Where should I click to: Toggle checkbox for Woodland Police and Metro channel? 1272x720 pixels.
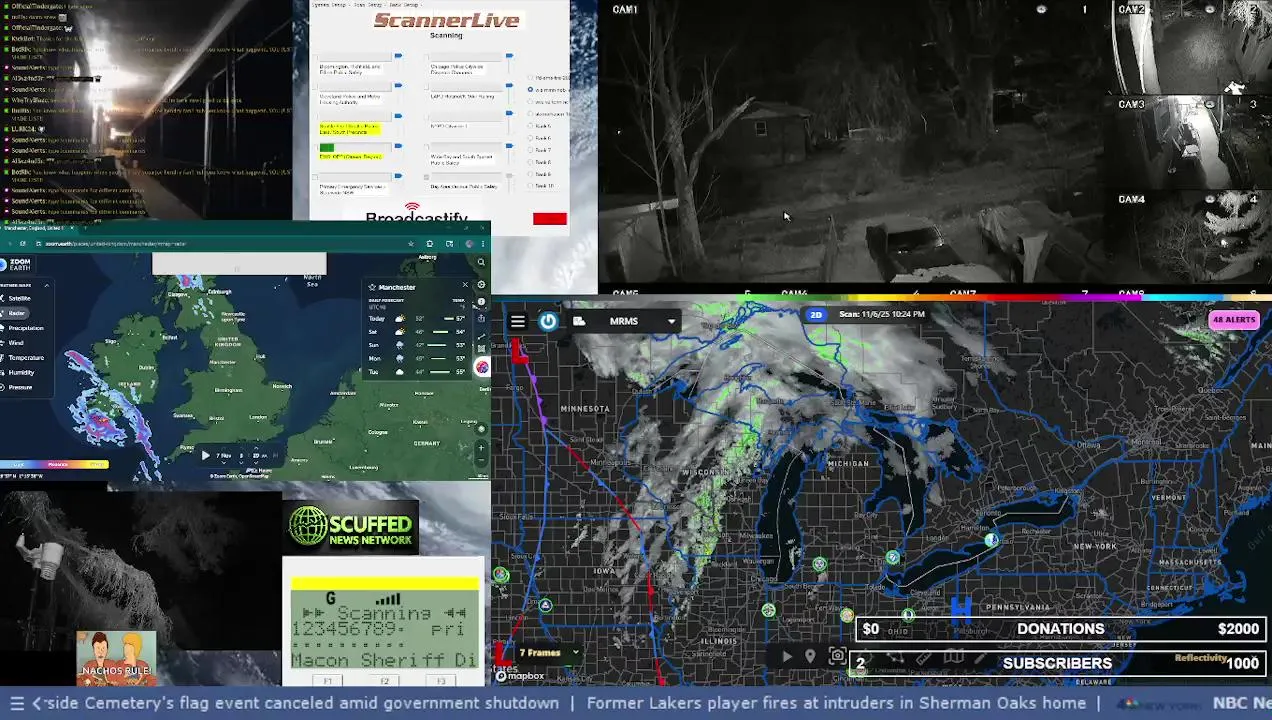tap(315, 87)
